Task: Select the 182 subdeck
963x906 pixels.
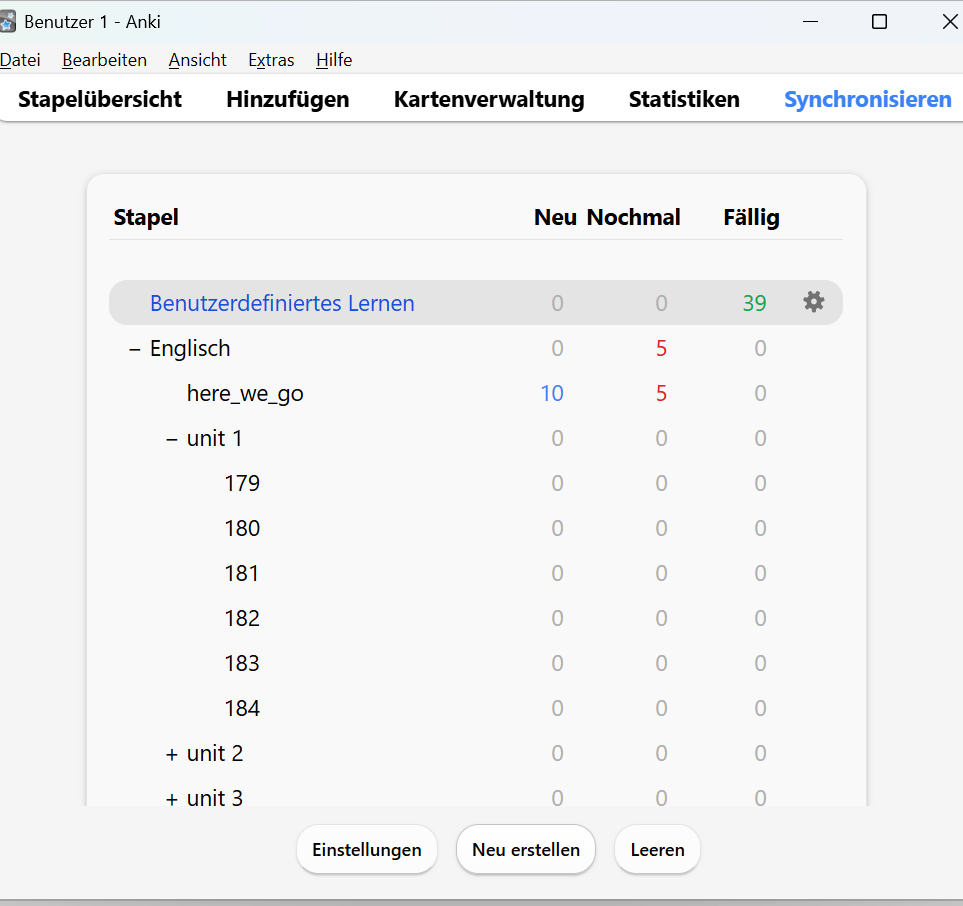Action: click(242, 618)
